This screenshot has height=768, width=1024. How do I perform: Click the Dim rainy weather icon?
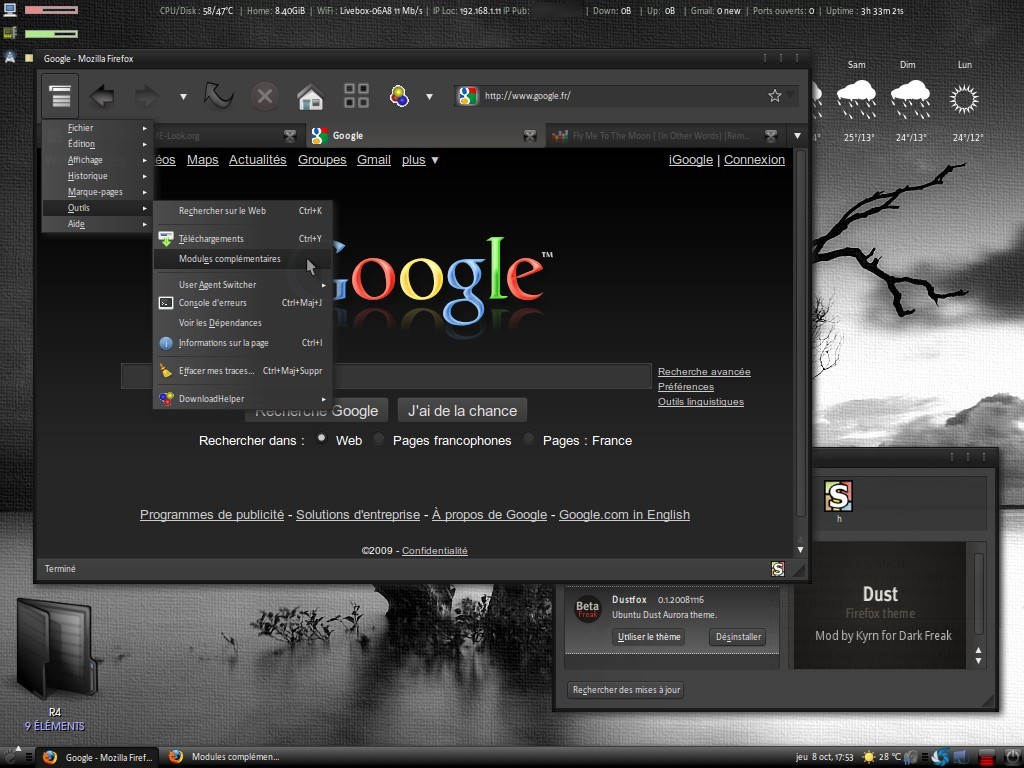pos(910,99)
